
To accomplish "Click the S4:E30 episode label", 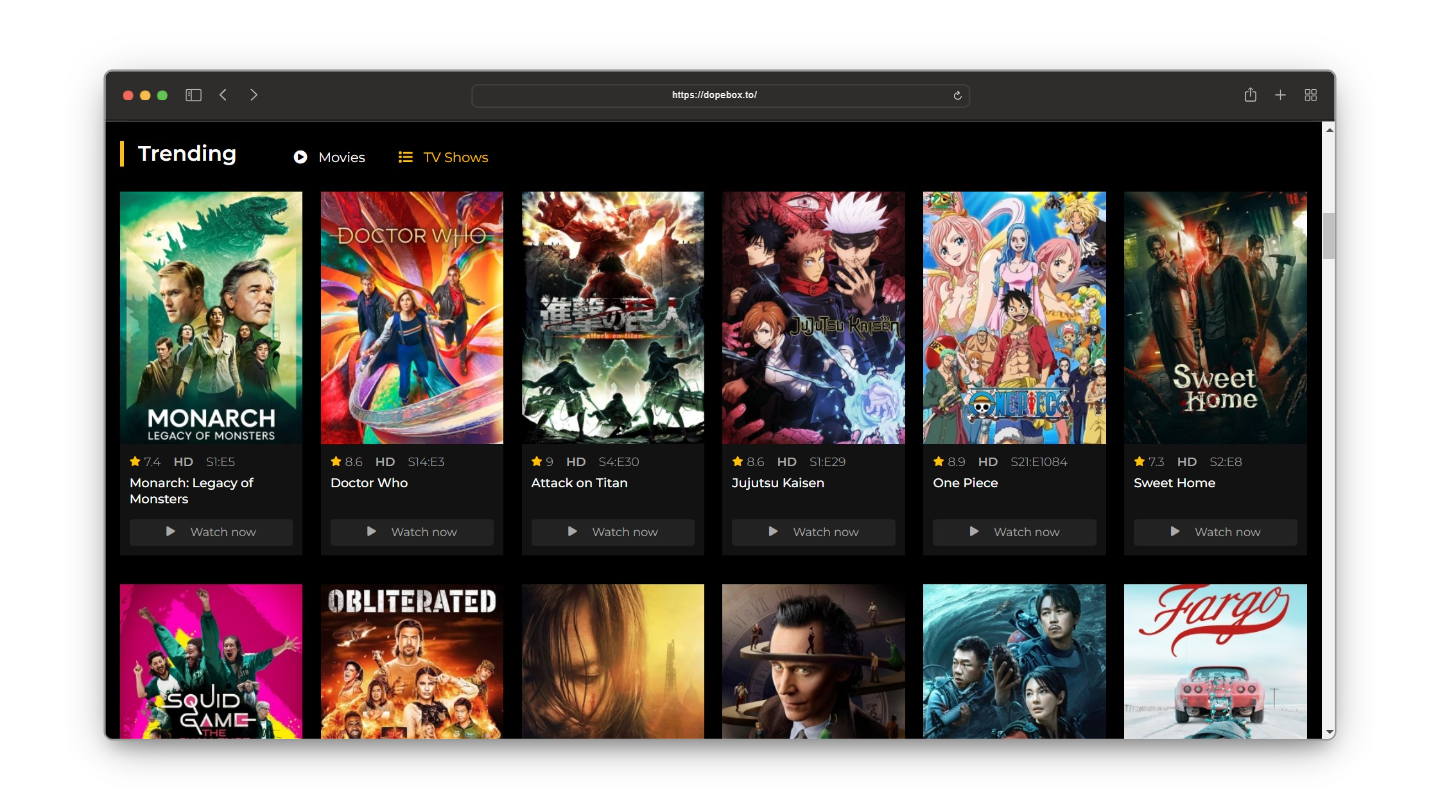I will (619, 462).
